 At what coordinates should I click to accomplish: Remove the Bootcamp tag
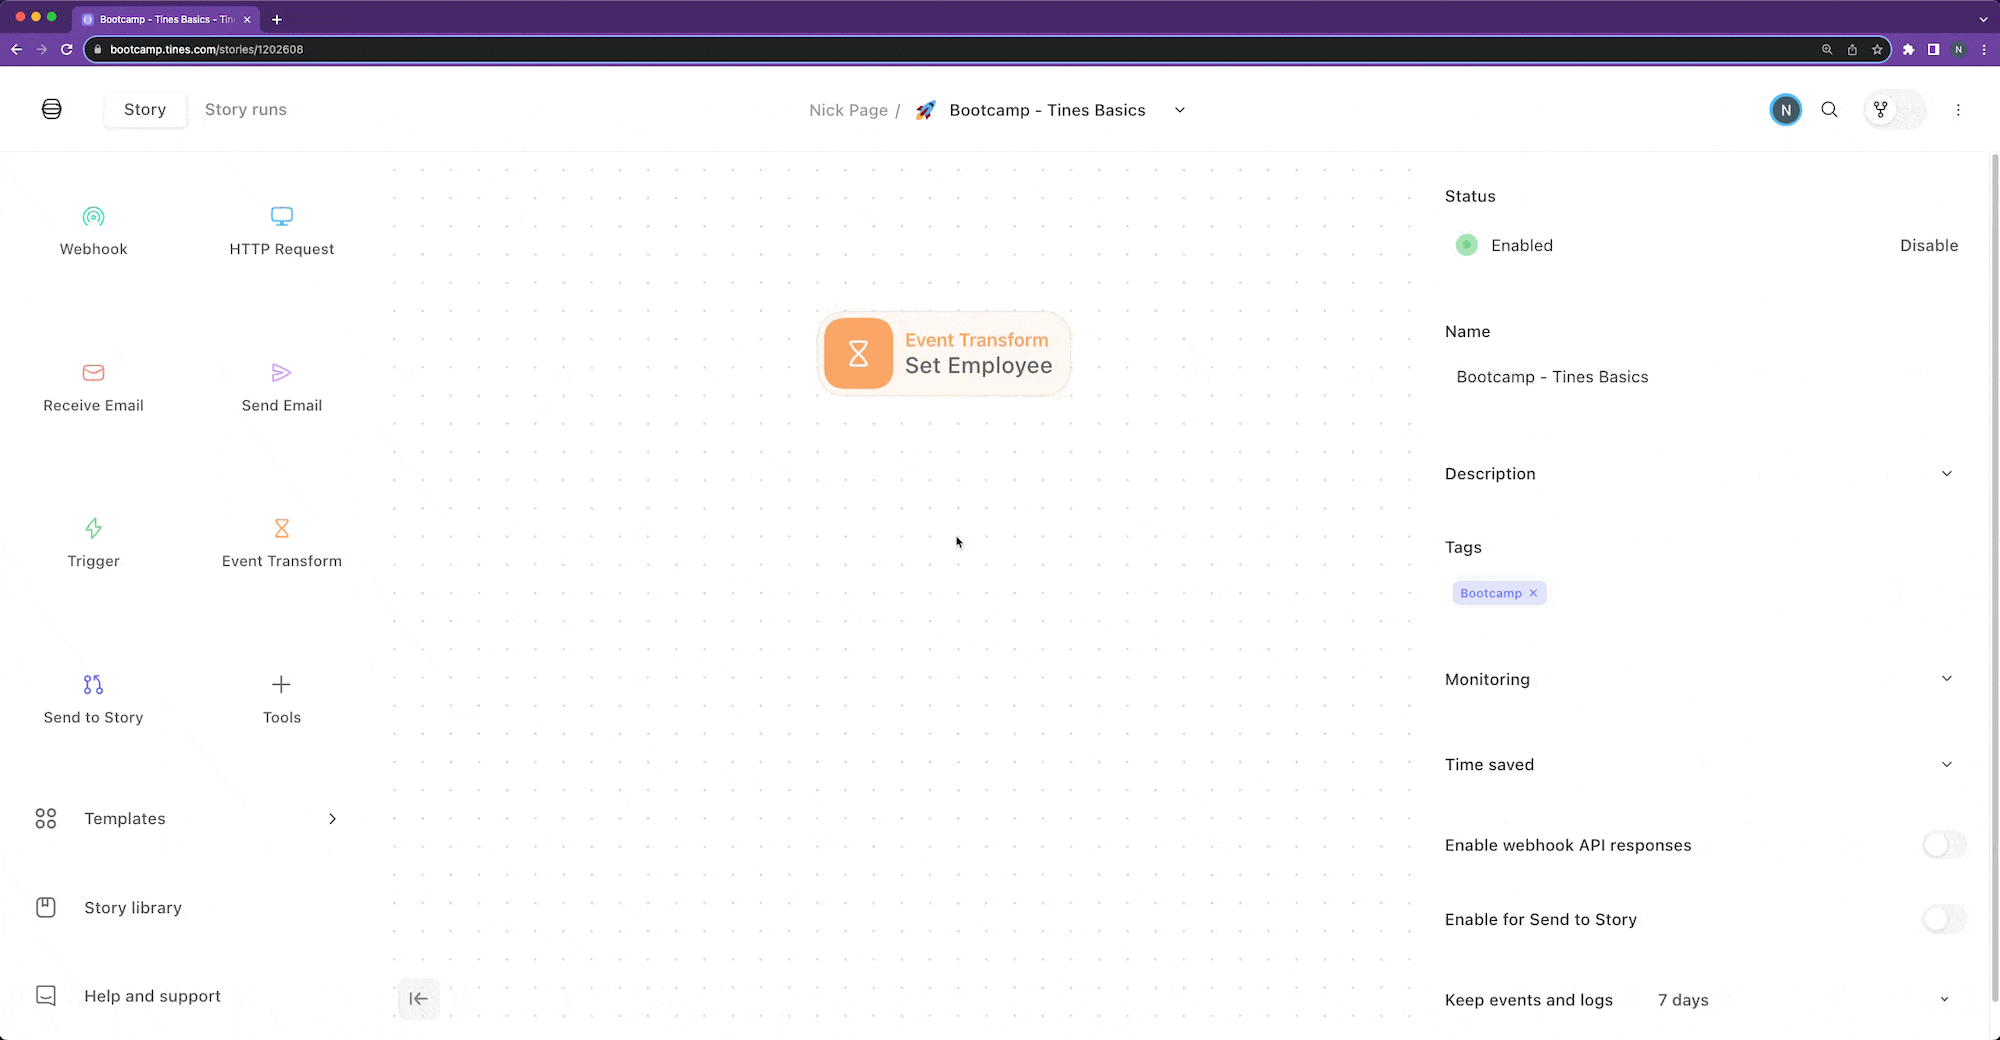tap(1533, 593)
